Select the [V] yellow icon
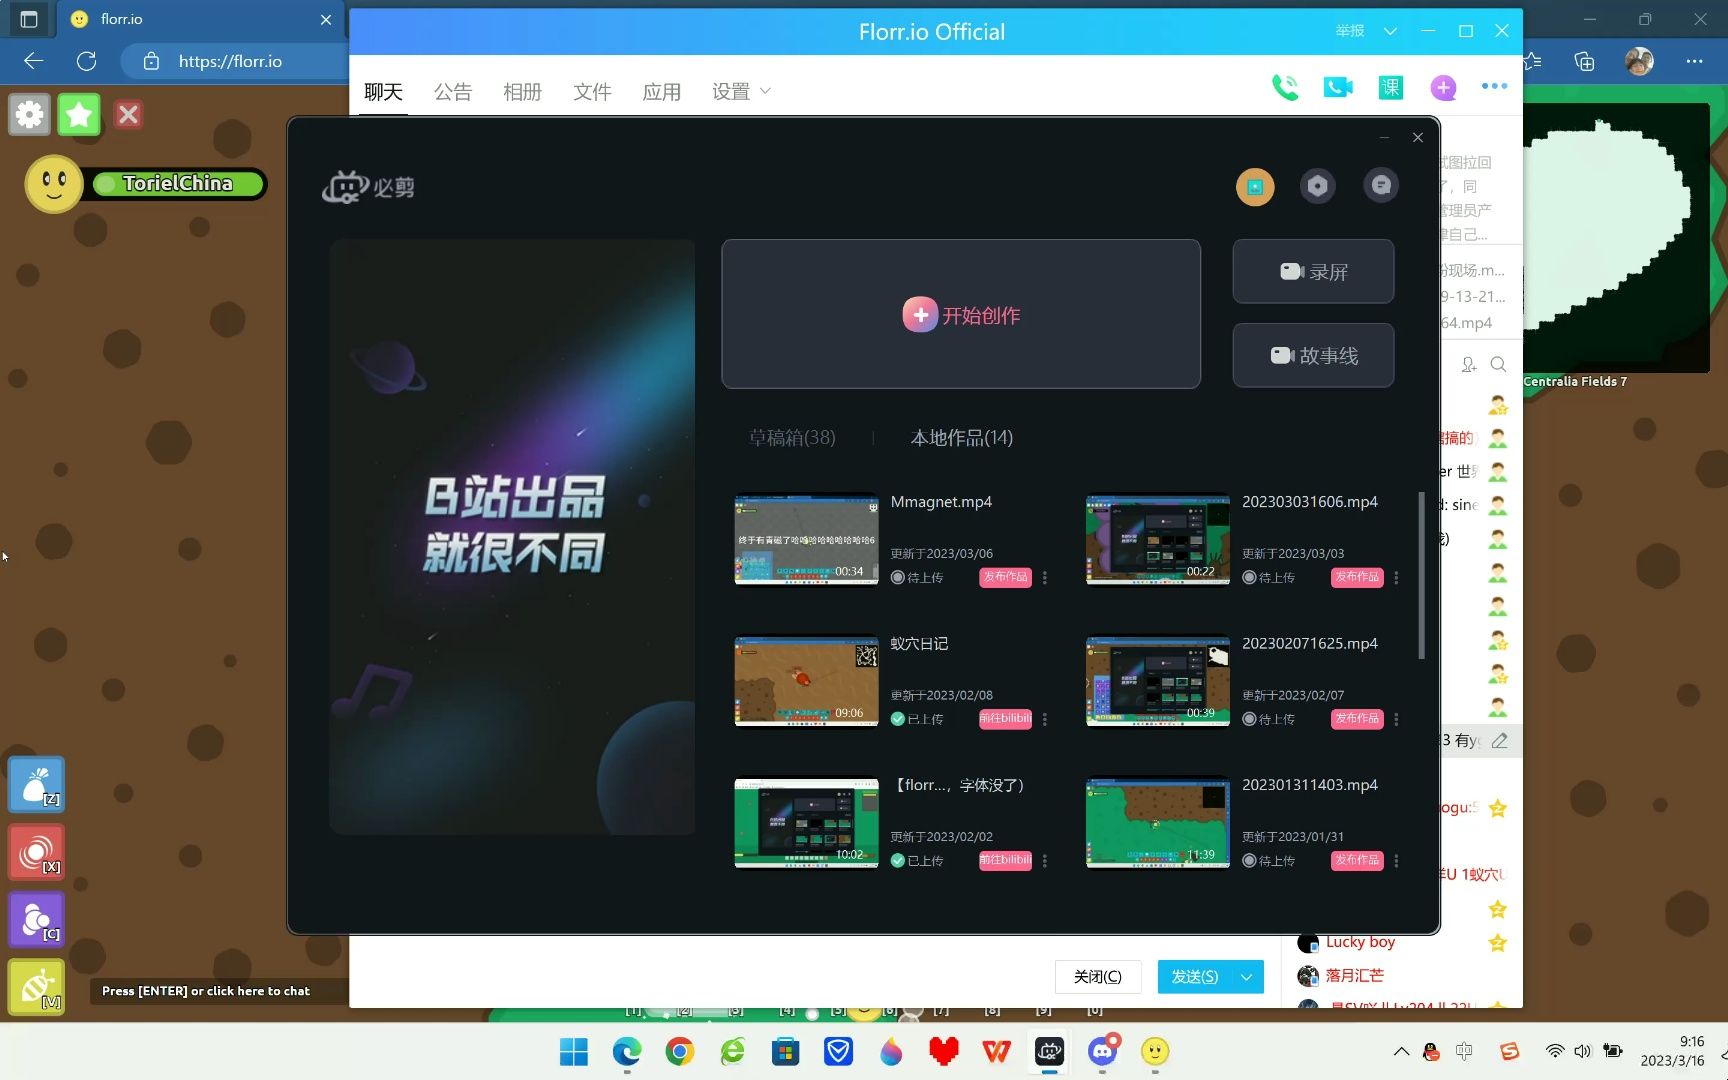This screenshot has height=1080, width=1728. coord(37,987)
